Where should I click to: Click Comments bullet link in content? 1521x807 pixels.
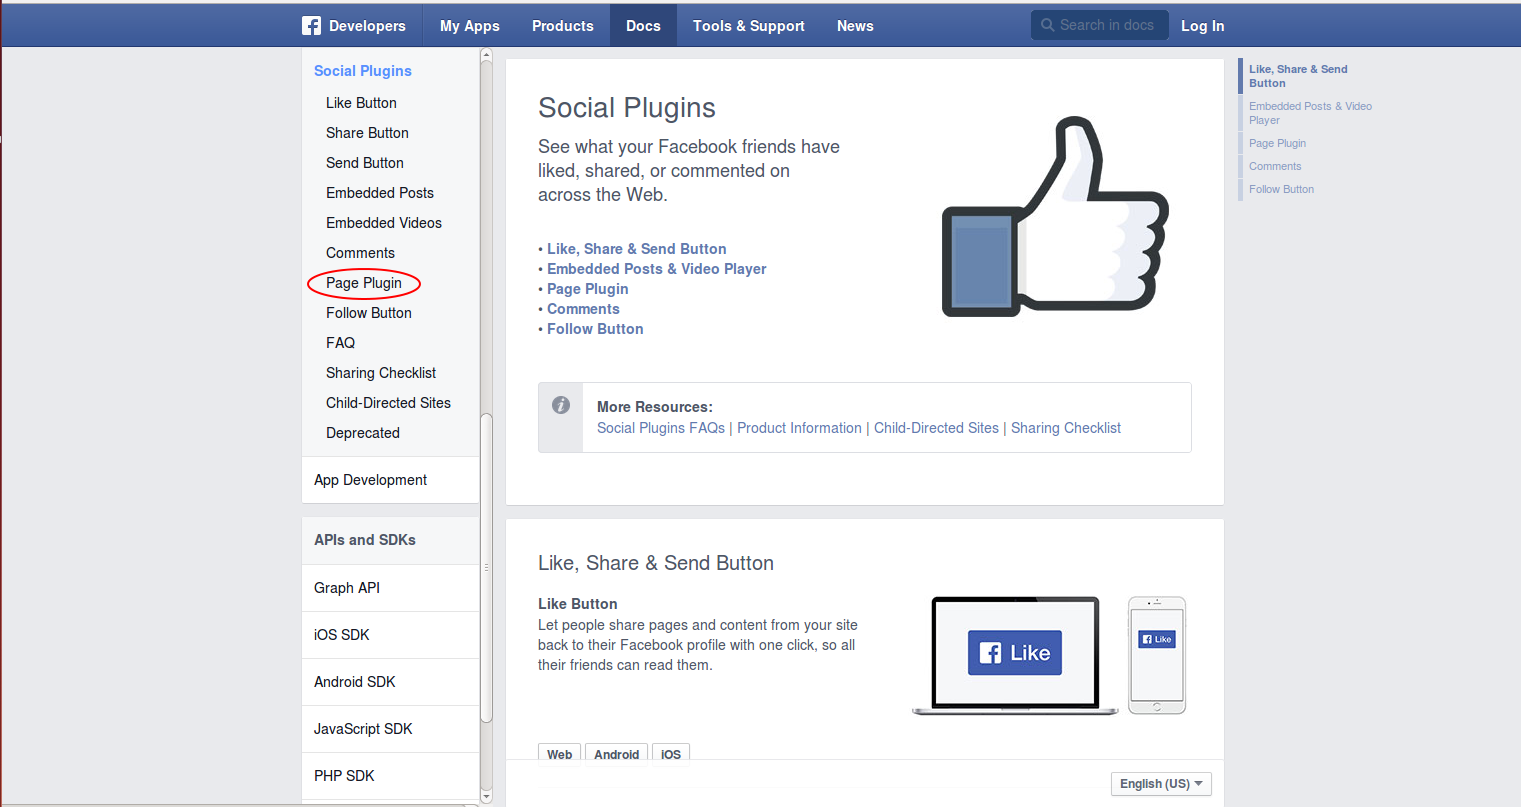point(583,309)
